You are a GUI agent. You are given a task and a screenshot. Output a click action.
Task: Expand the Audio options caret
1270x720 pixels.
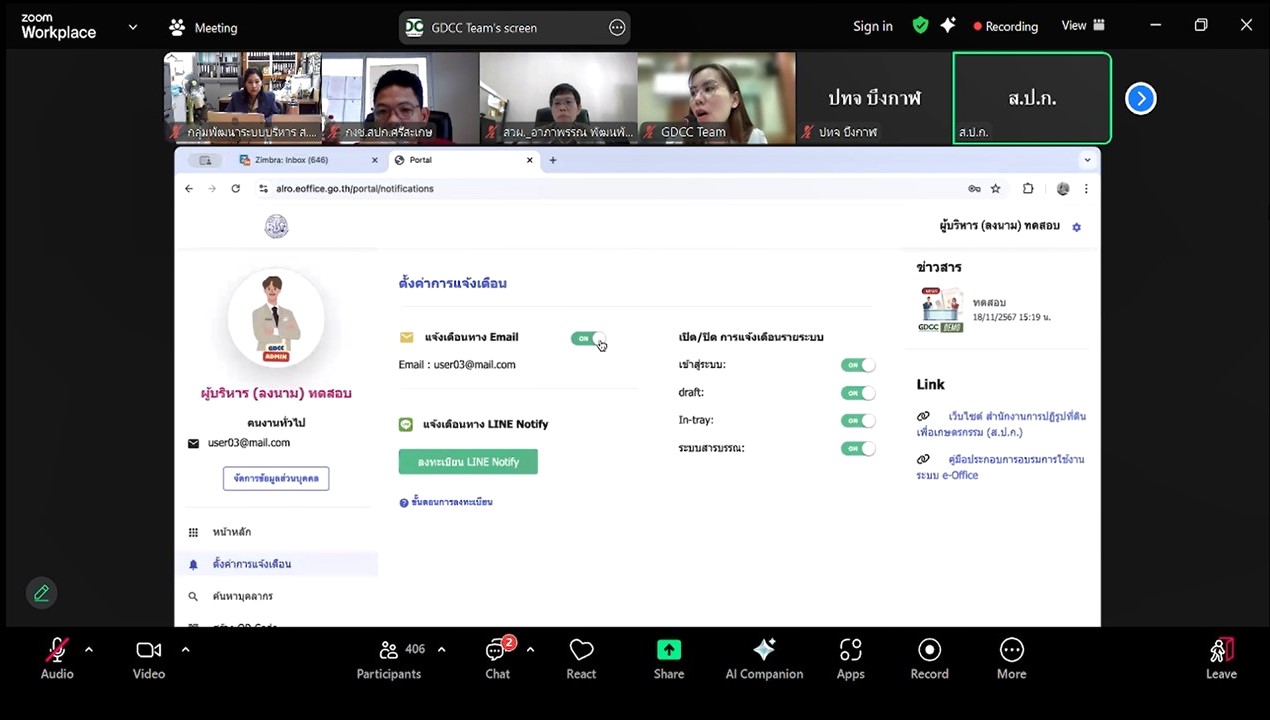pos(89,650)
